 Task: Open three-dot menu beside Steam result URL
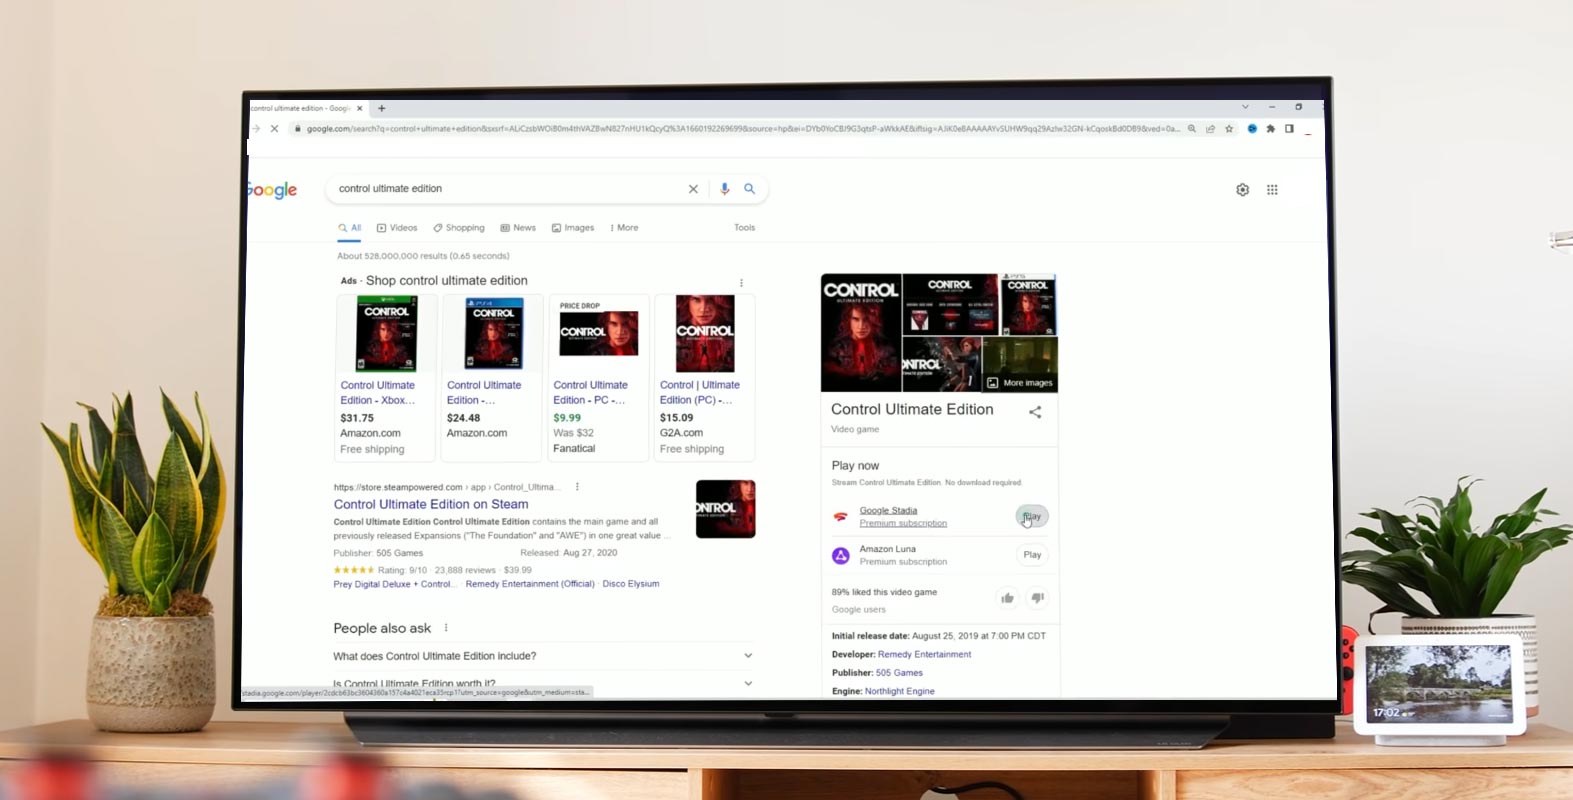(577, 487)
